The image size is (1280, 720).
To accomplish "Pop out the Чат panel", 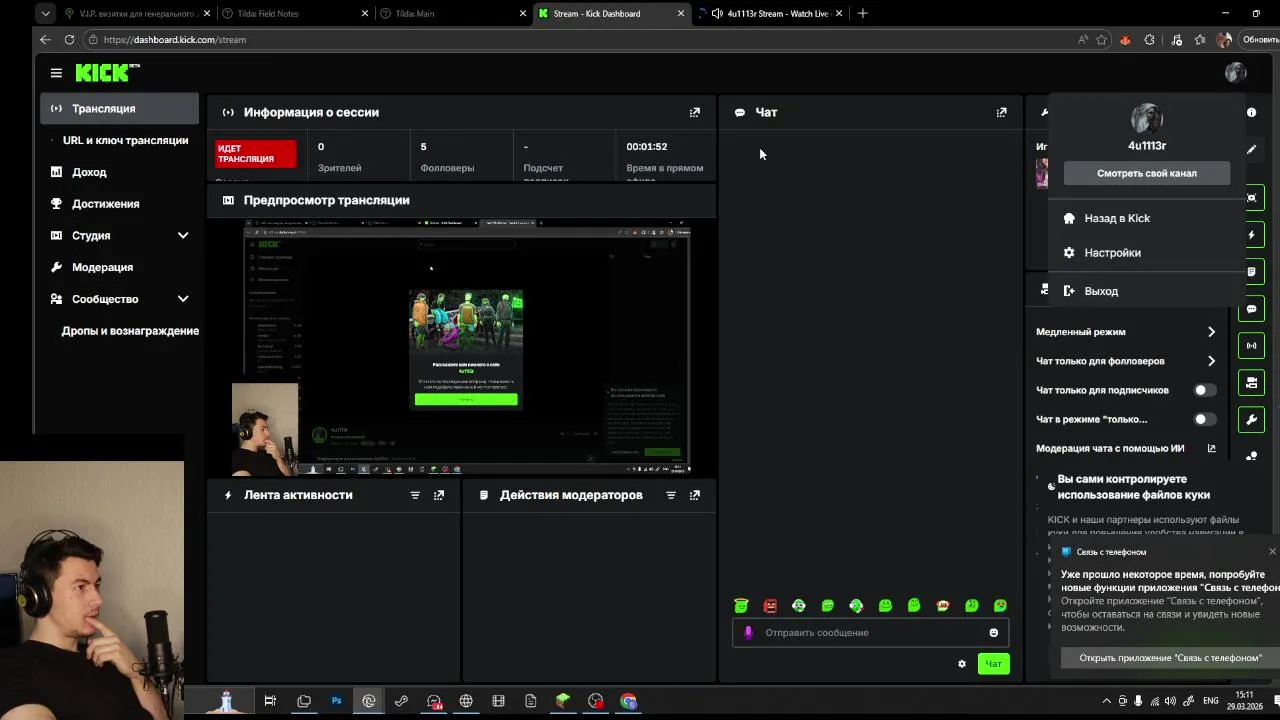I will click(x=1001, y=112).
